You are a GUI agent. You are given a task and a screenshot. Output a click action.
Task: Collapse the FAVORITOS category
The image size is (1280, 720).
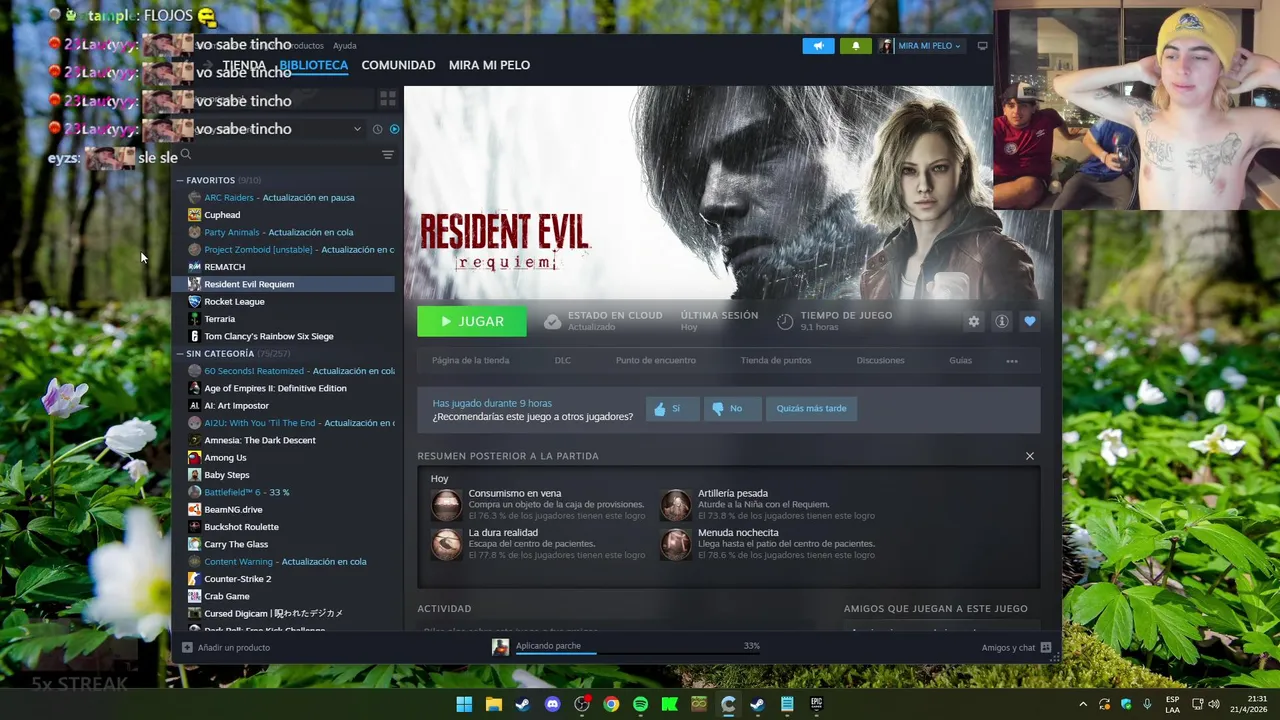tap(180, 180)
